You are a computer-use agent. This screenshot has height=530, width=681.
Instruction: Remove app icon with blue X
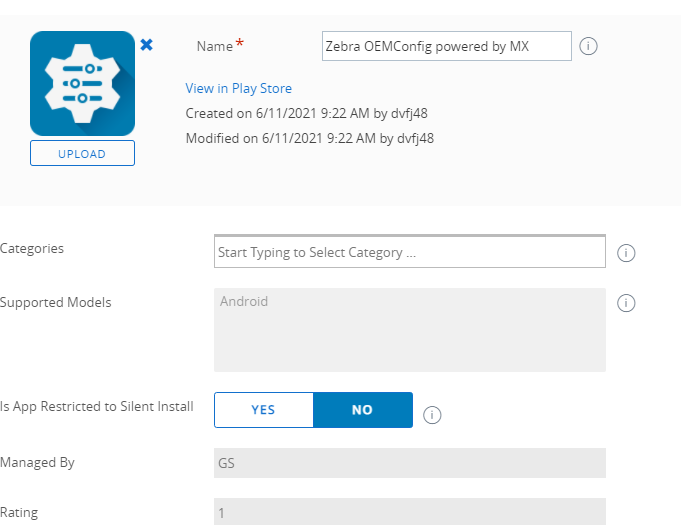tap(146, 45)
